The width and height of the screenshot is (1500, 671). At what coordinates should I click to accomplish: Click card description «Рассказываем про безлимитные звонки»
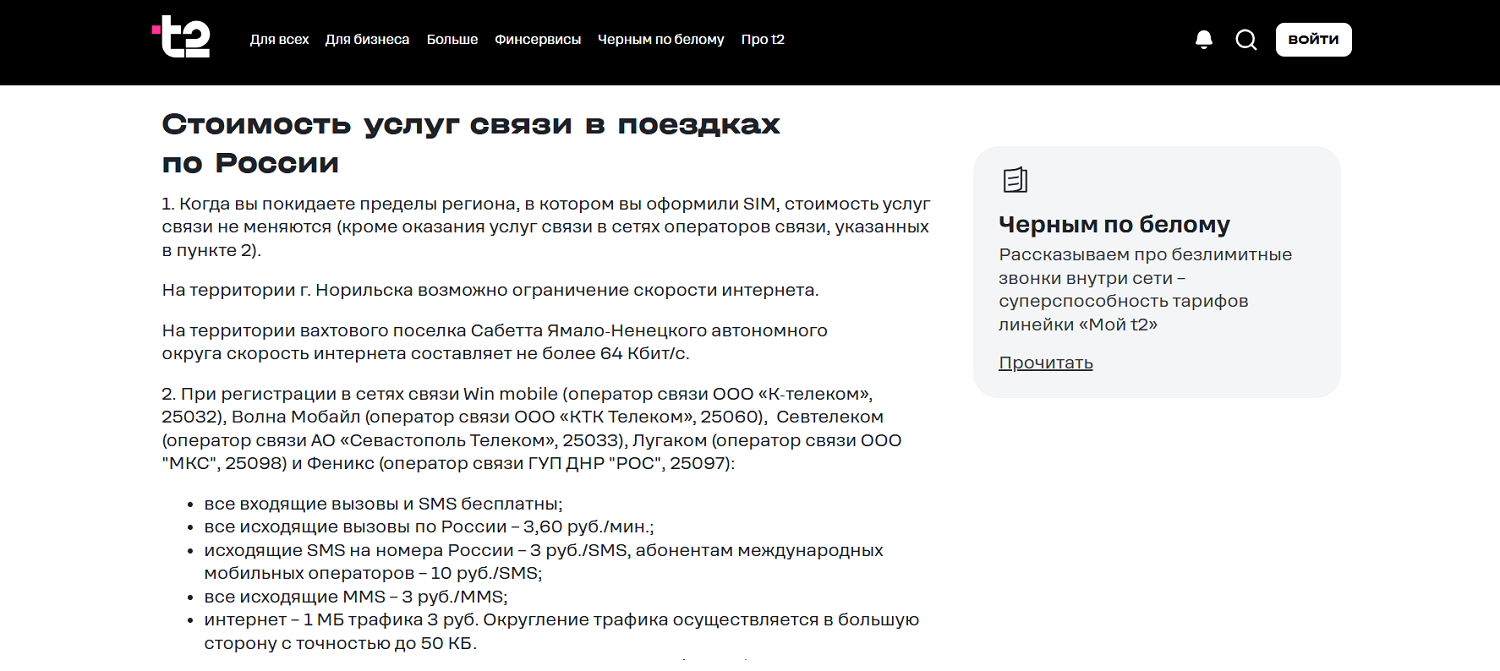[x=1145, y=289]
